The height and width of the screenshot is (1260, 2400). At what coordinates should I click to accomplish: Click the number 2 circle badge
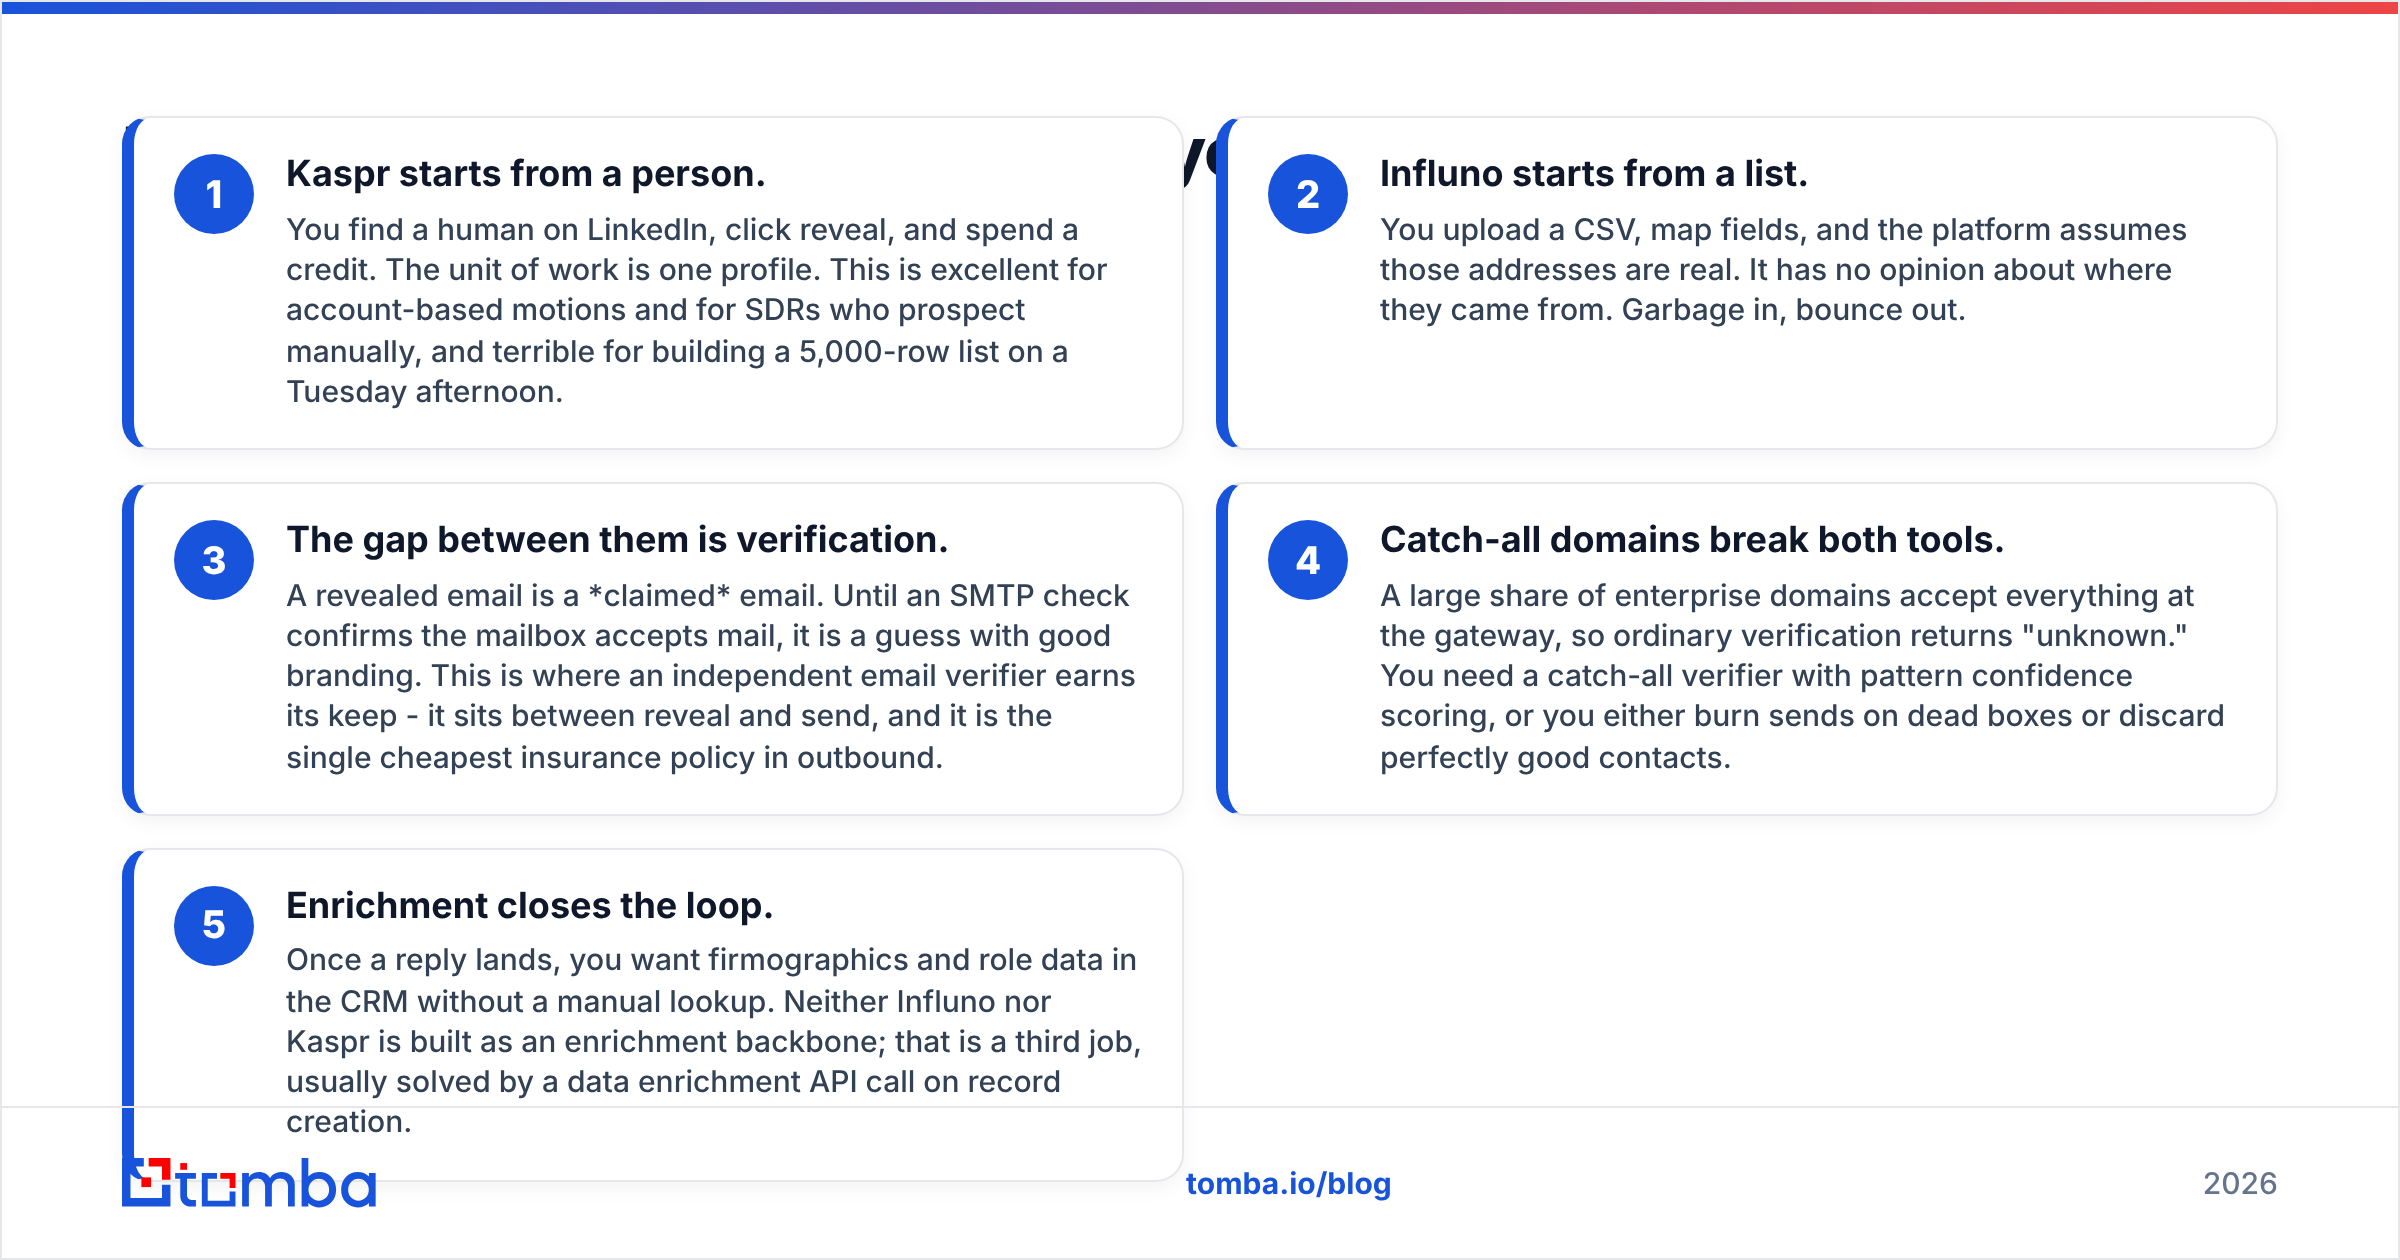[x=1308, y=194]
